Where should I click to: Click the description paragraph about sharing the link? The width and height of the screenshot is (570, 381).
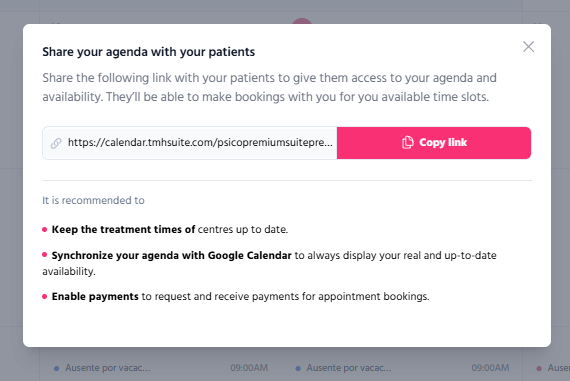pyautogui.click(x=269, y=87)
